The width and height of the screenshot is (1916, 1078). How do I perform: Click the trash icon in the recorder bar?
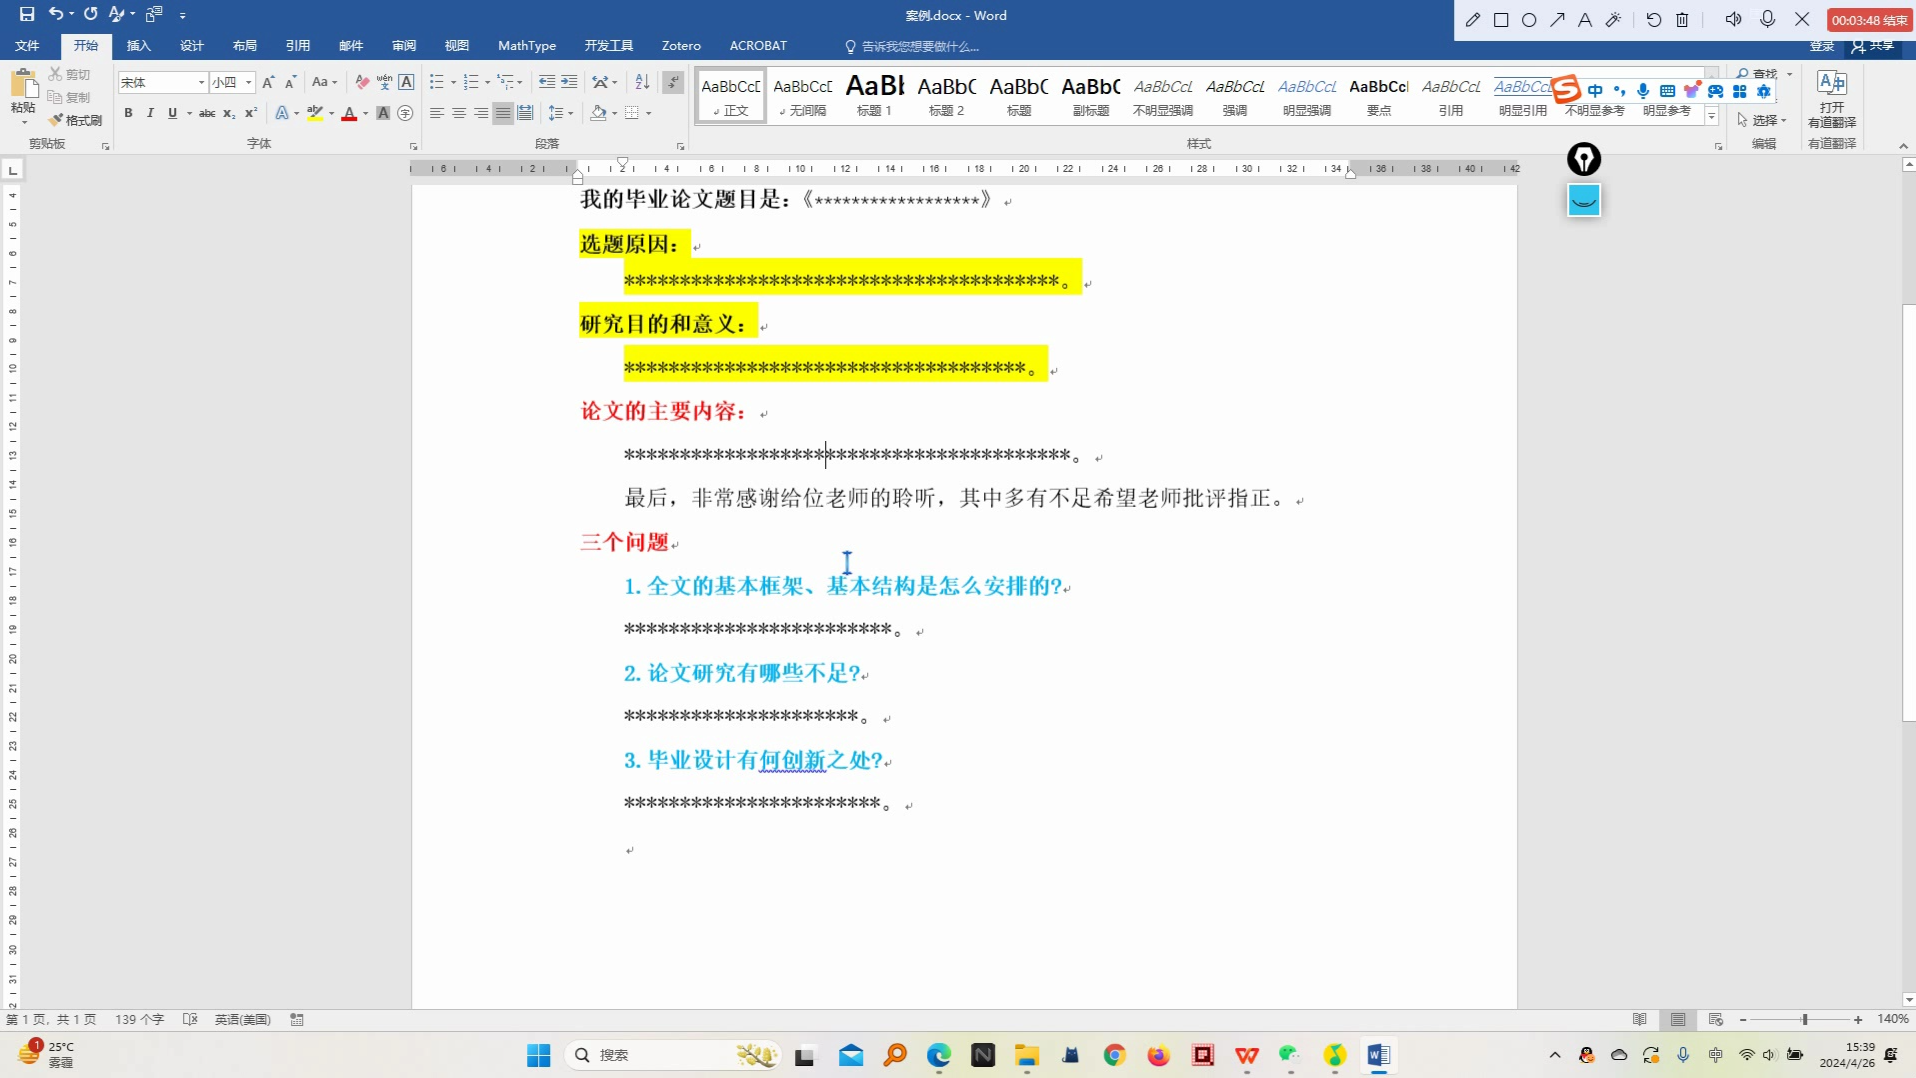click(1682, 19)
